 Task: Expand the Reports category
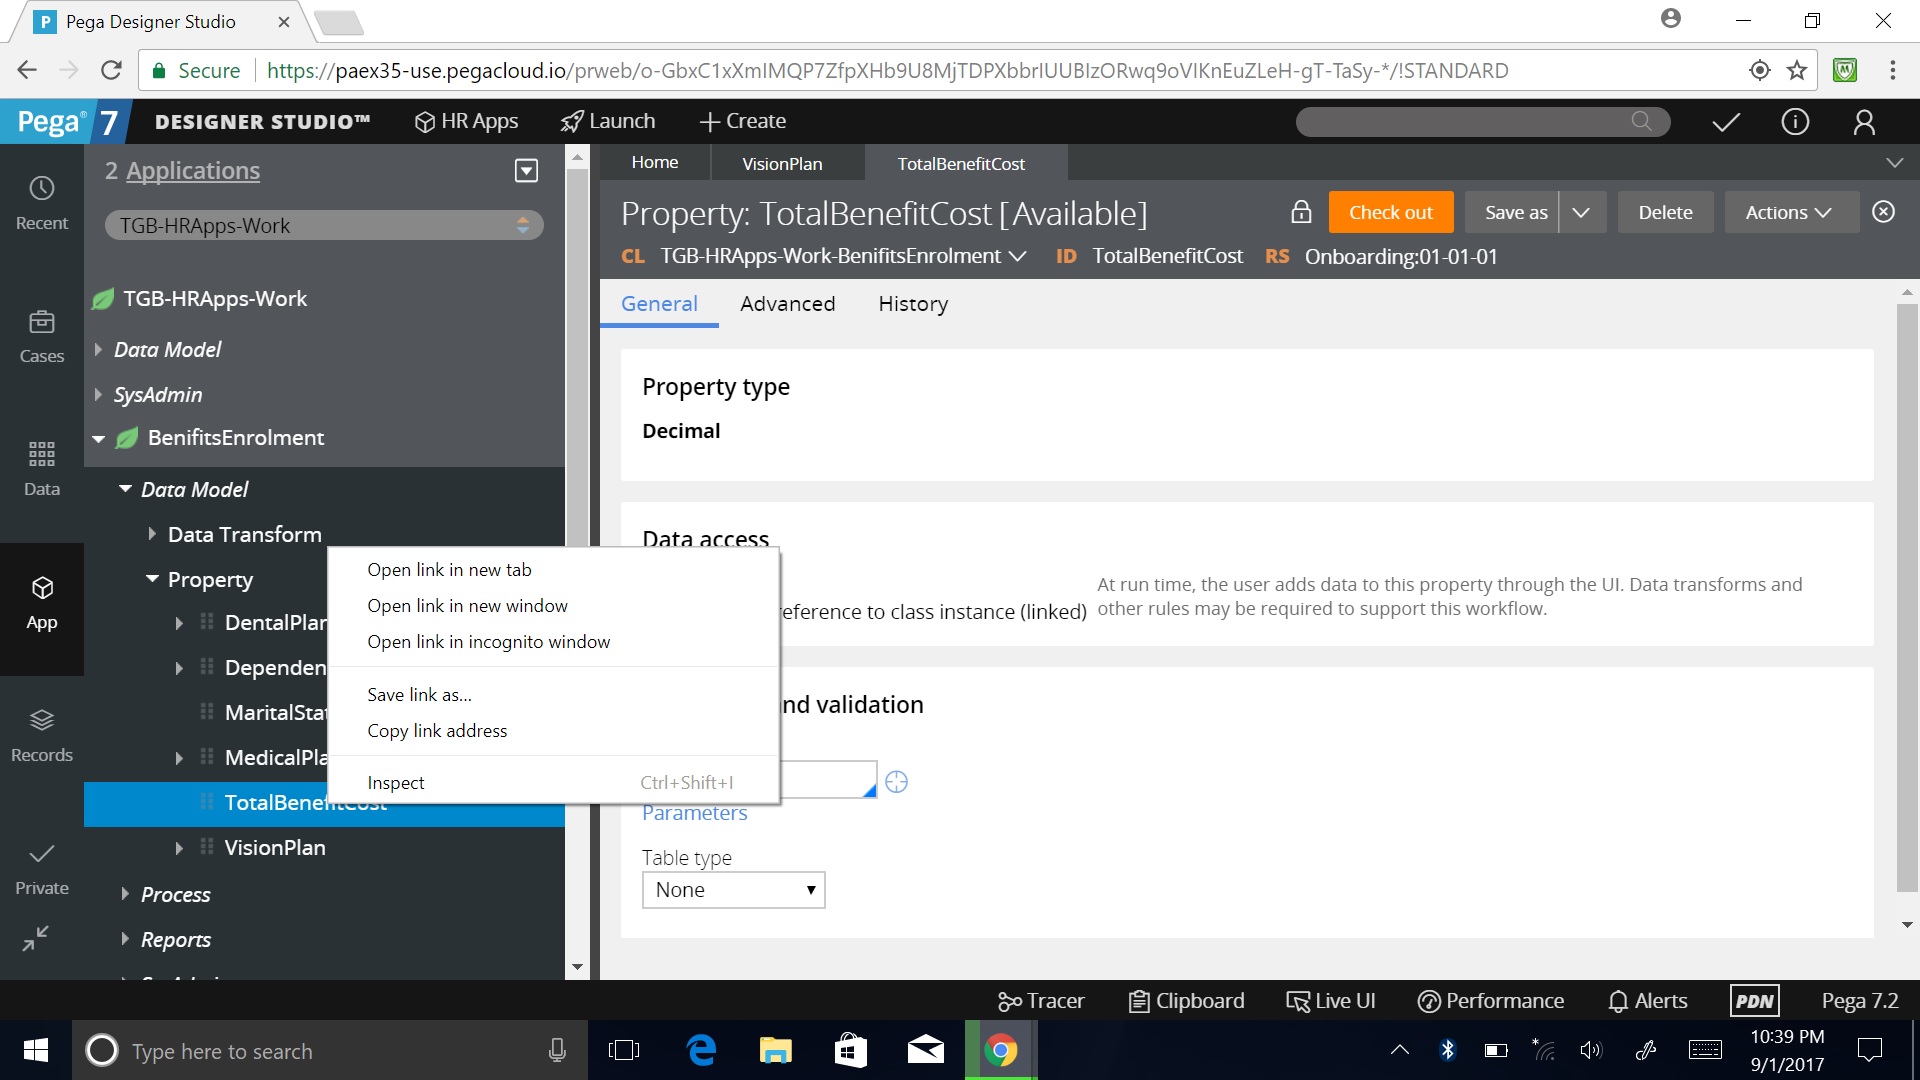tap(125, 939)
